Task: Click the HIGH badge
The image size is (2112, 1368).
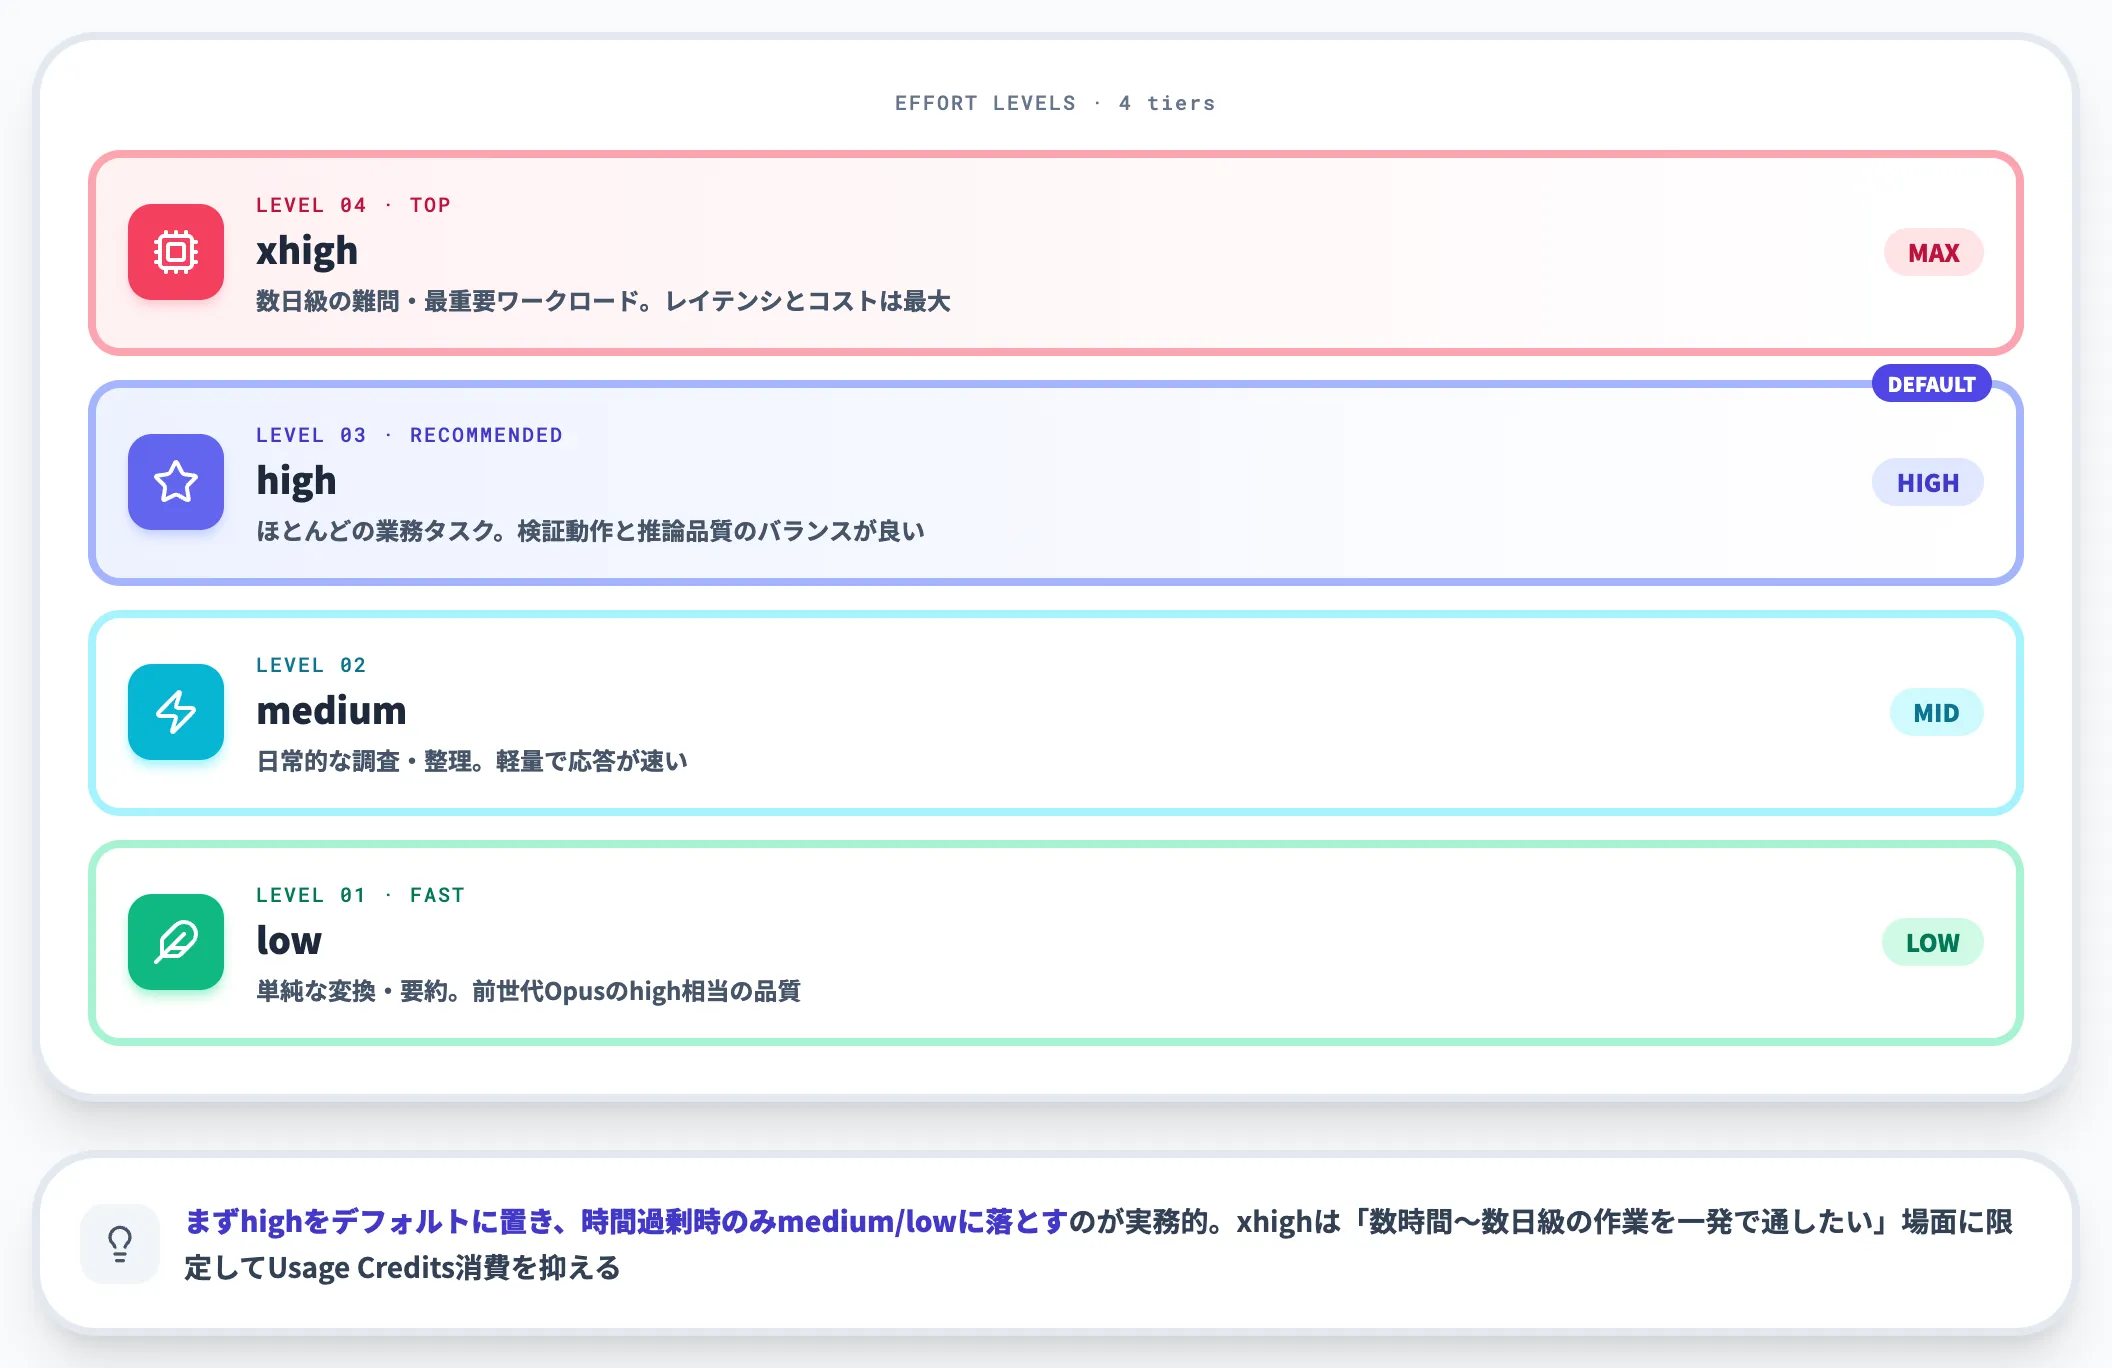Action: tap(1927, 483)
